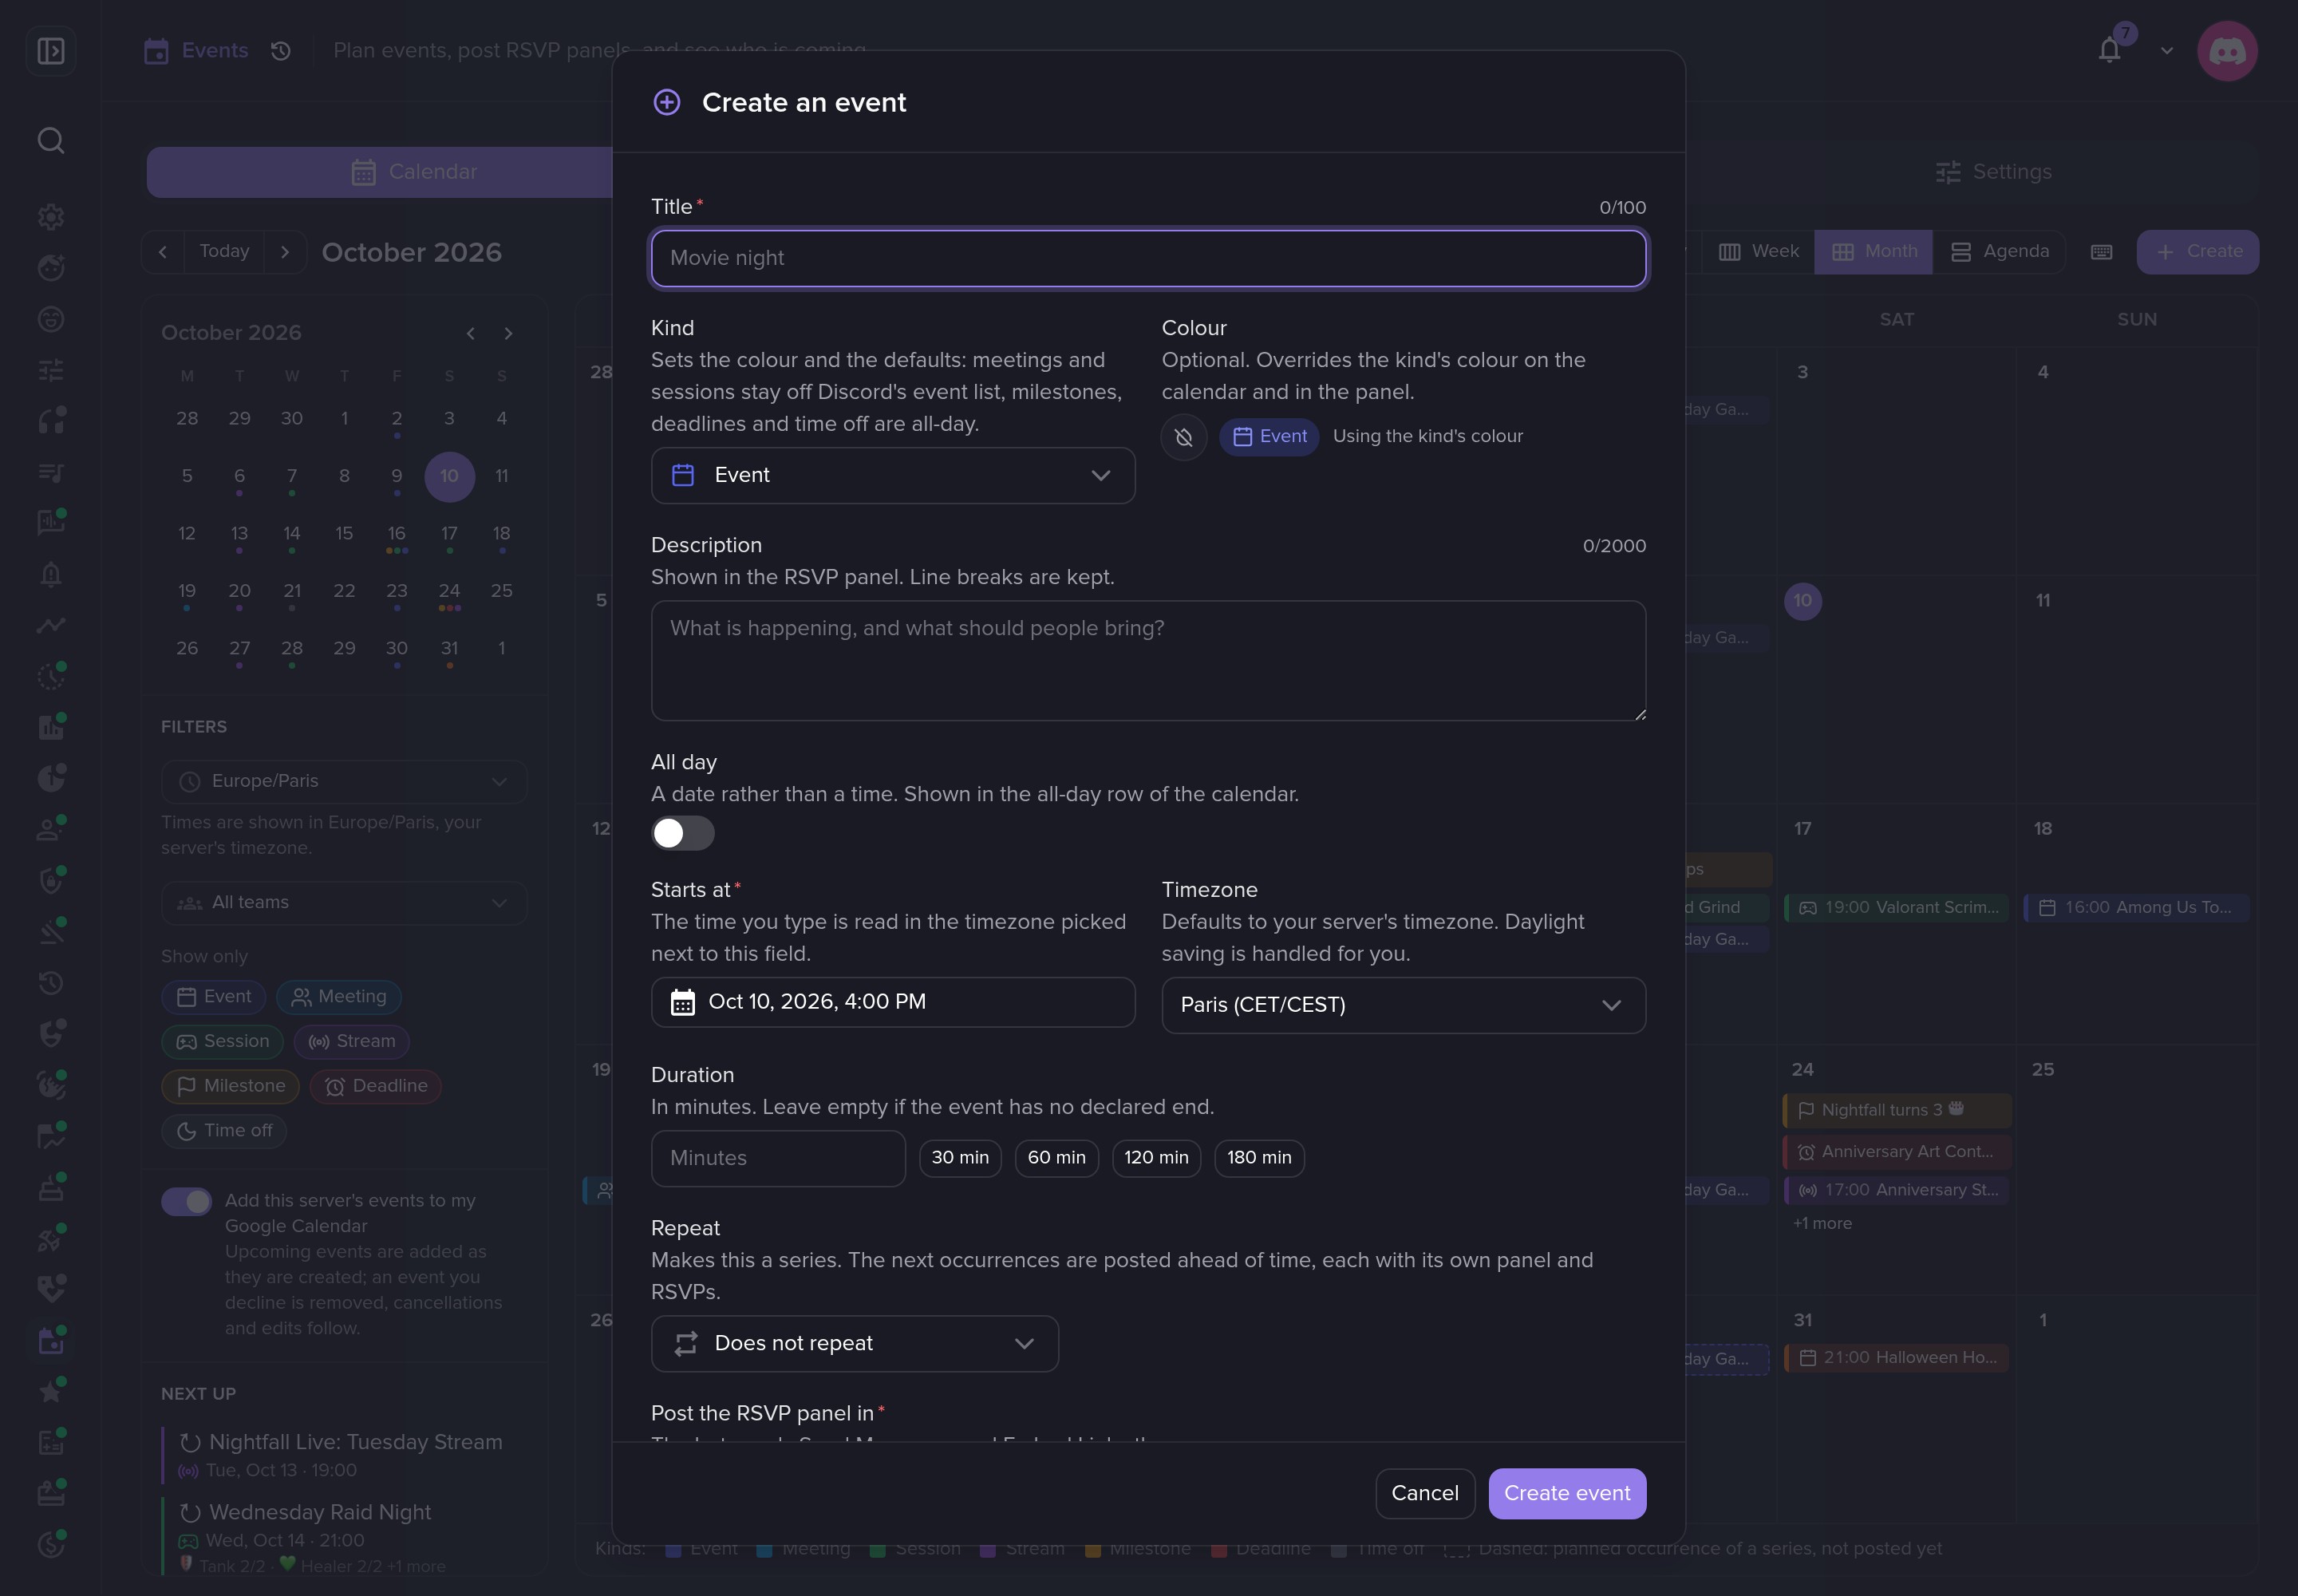This screenshot has height=1596, width=2298.
Task: Switch to Agenda view
Action: point(1999,252)
